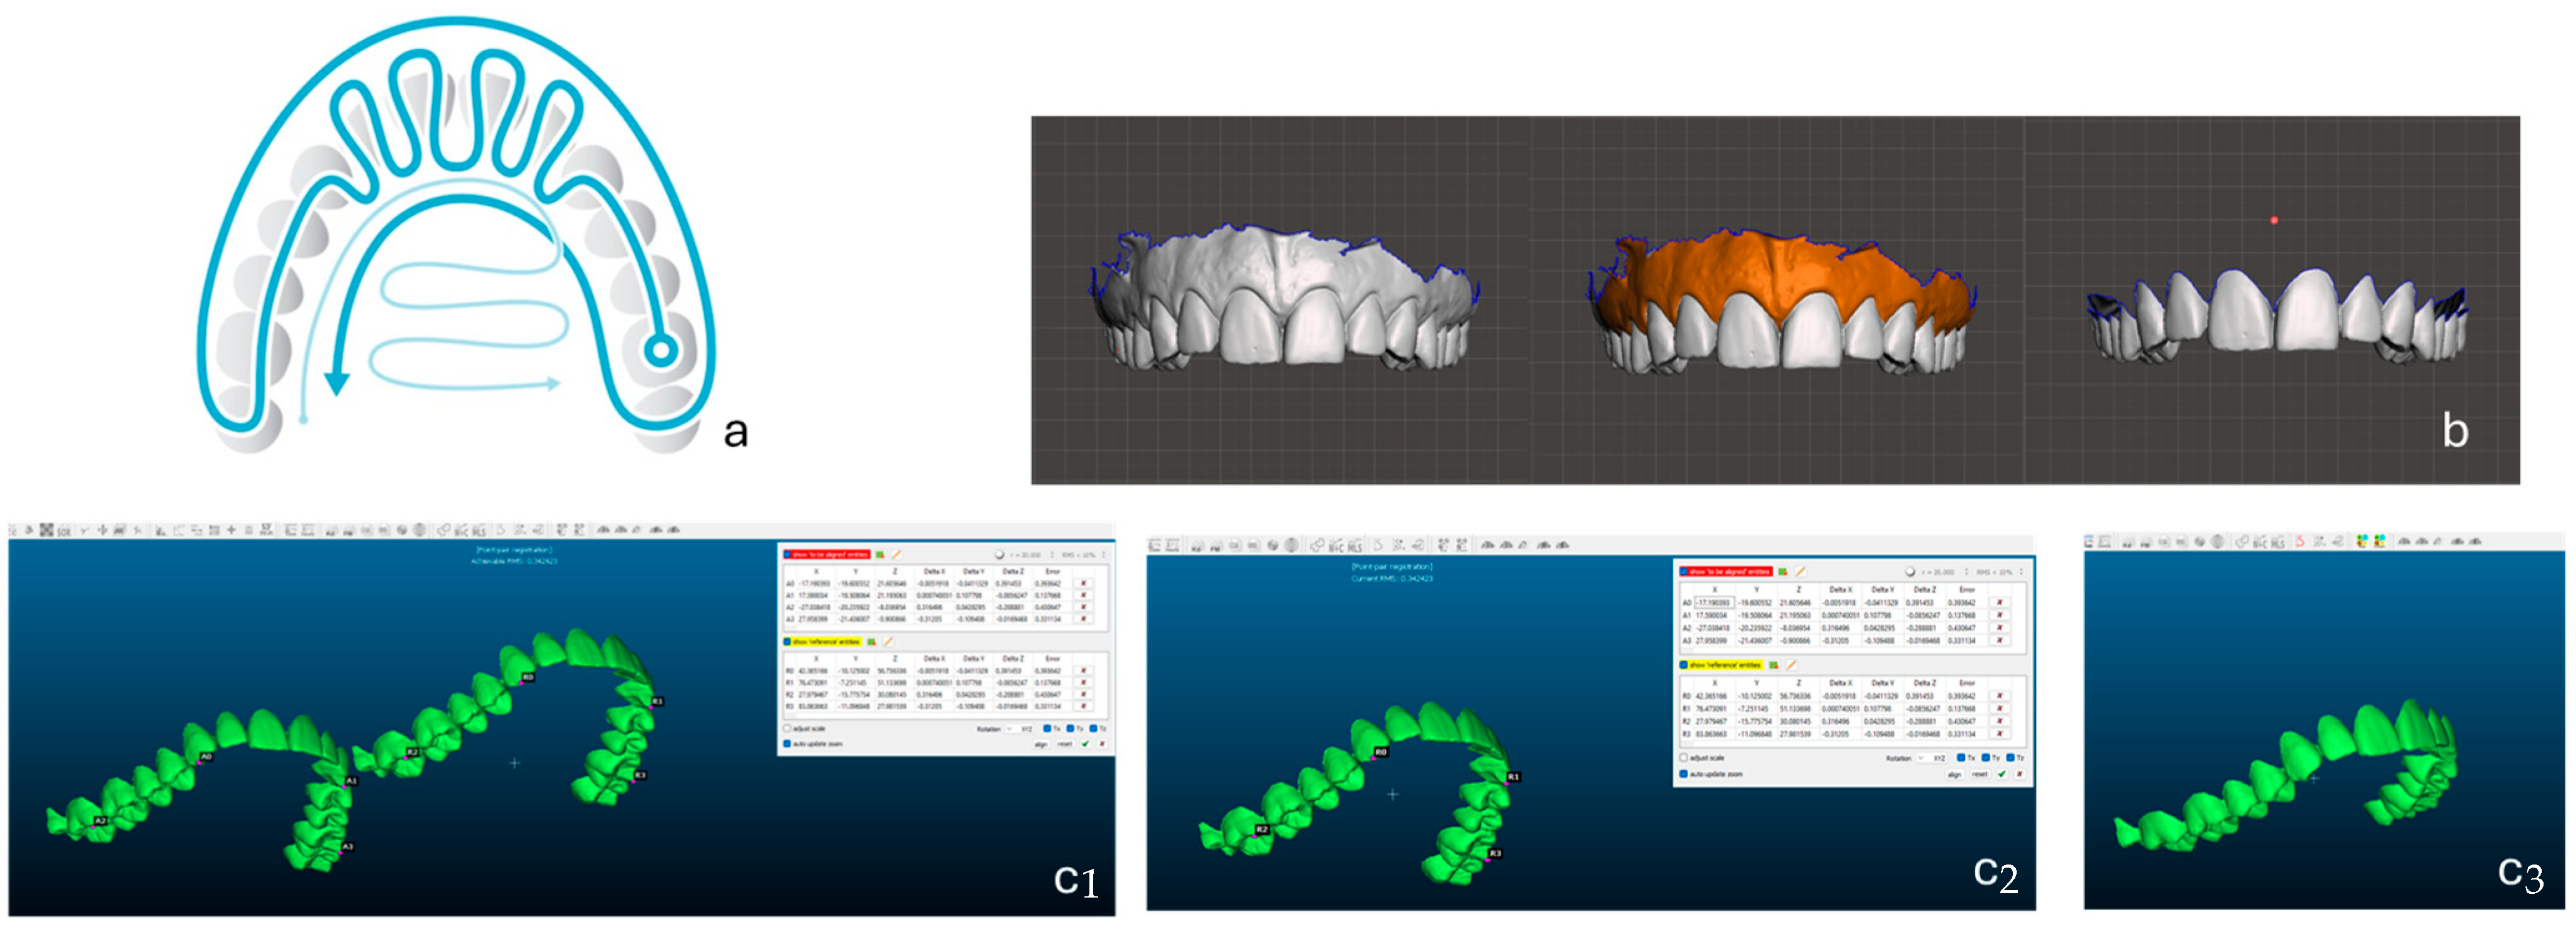
Task: Confirm registration with green checkmark in c2
Action: point(2001,774)
